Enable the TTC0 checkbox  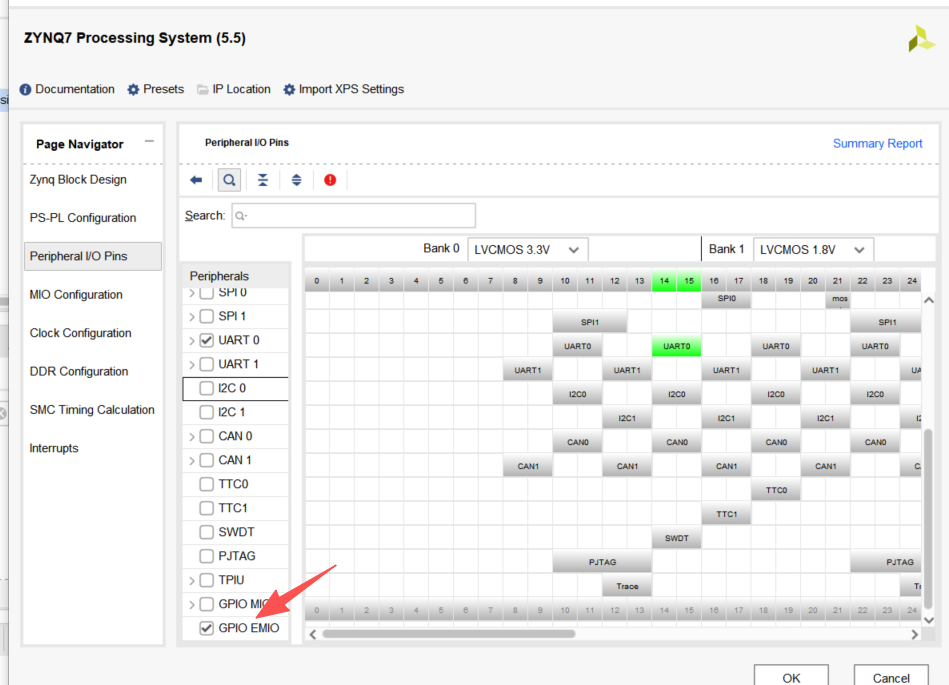coord(206,484)
